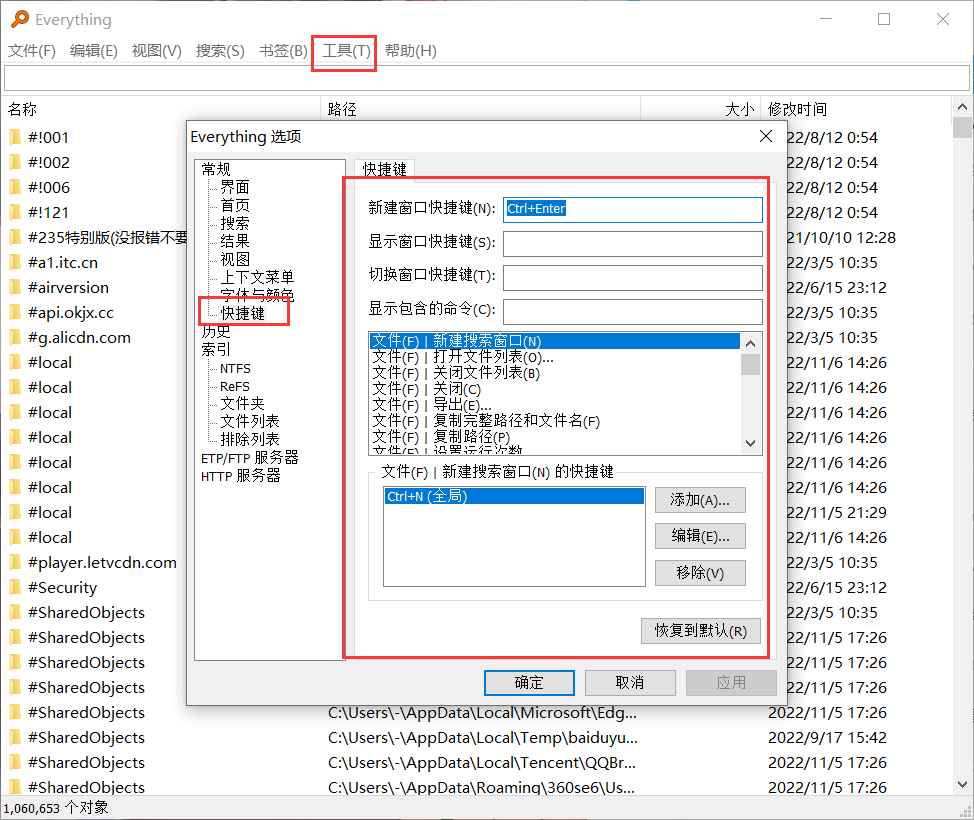Click the 移除(V) button
This screenshot has width=974, height=820.
point(700,573)
